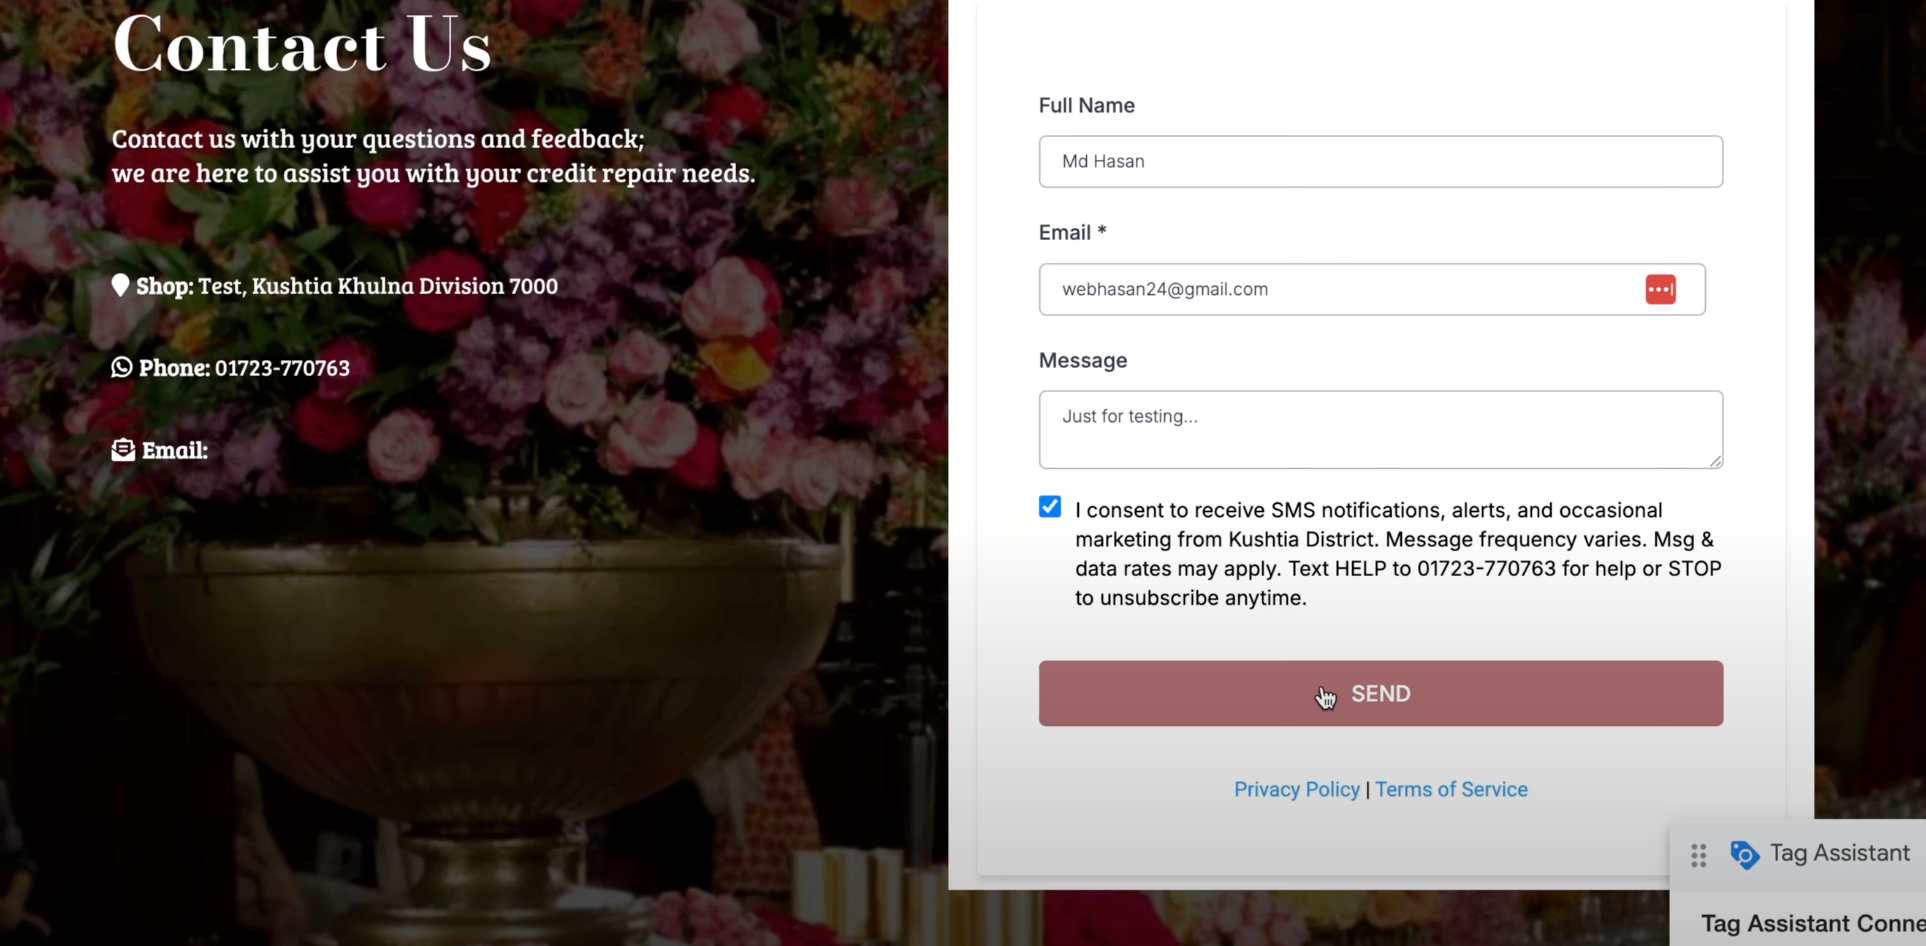Click the Tag Assistant panel title
The image size is (1926, 946).
pyautogui.click(x=1839, y=853)
